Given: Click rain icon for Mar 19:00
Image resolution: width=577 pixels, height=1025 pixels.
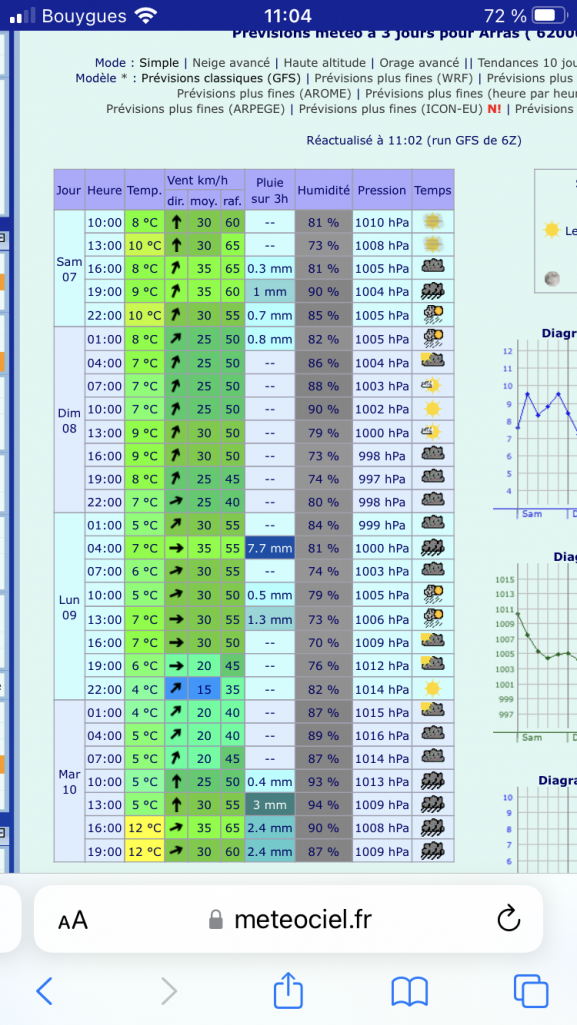Looking at the screenshot, I should (433, 851).
